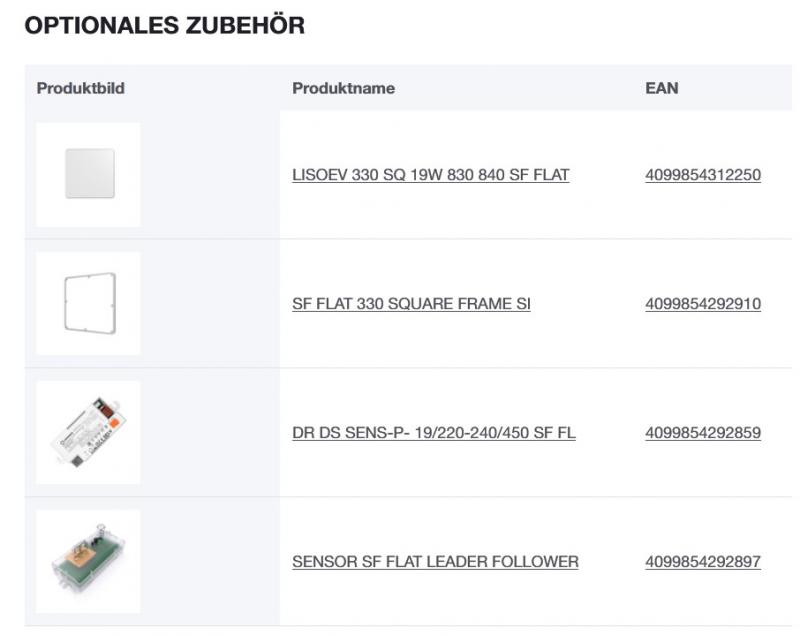Image resolution: width=800 pixels, height=636 pixels.
Task: Click the SF FLAT square frame product image
Action: pos(89,304)
